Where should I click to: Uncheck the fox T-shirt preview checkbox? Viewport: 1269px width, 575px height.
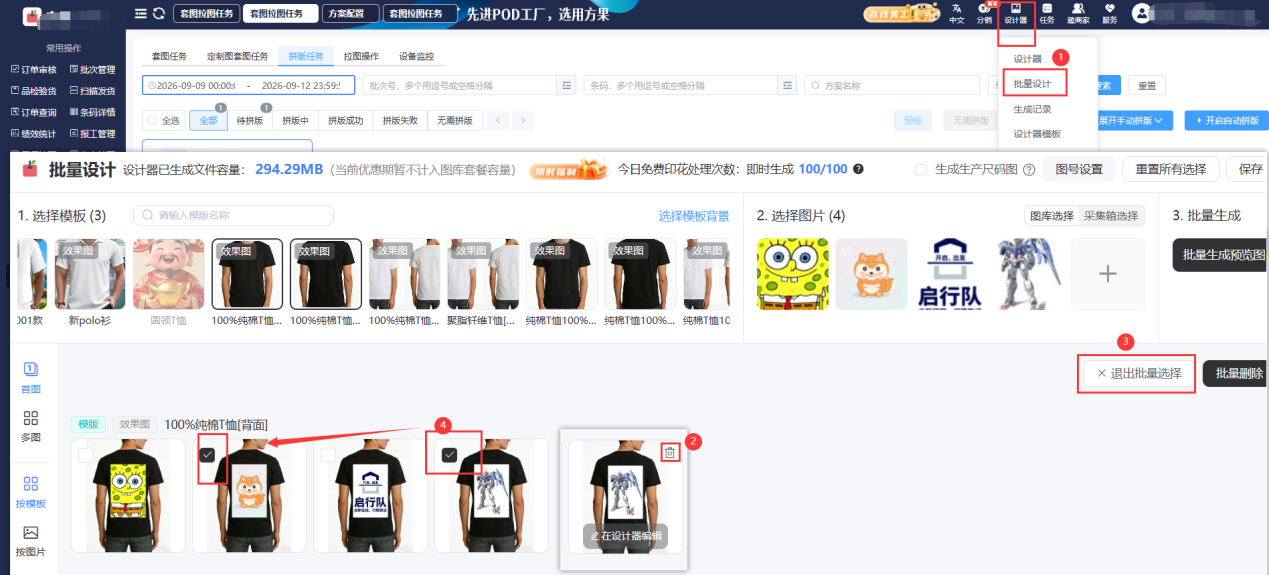[x=207, y=454]
